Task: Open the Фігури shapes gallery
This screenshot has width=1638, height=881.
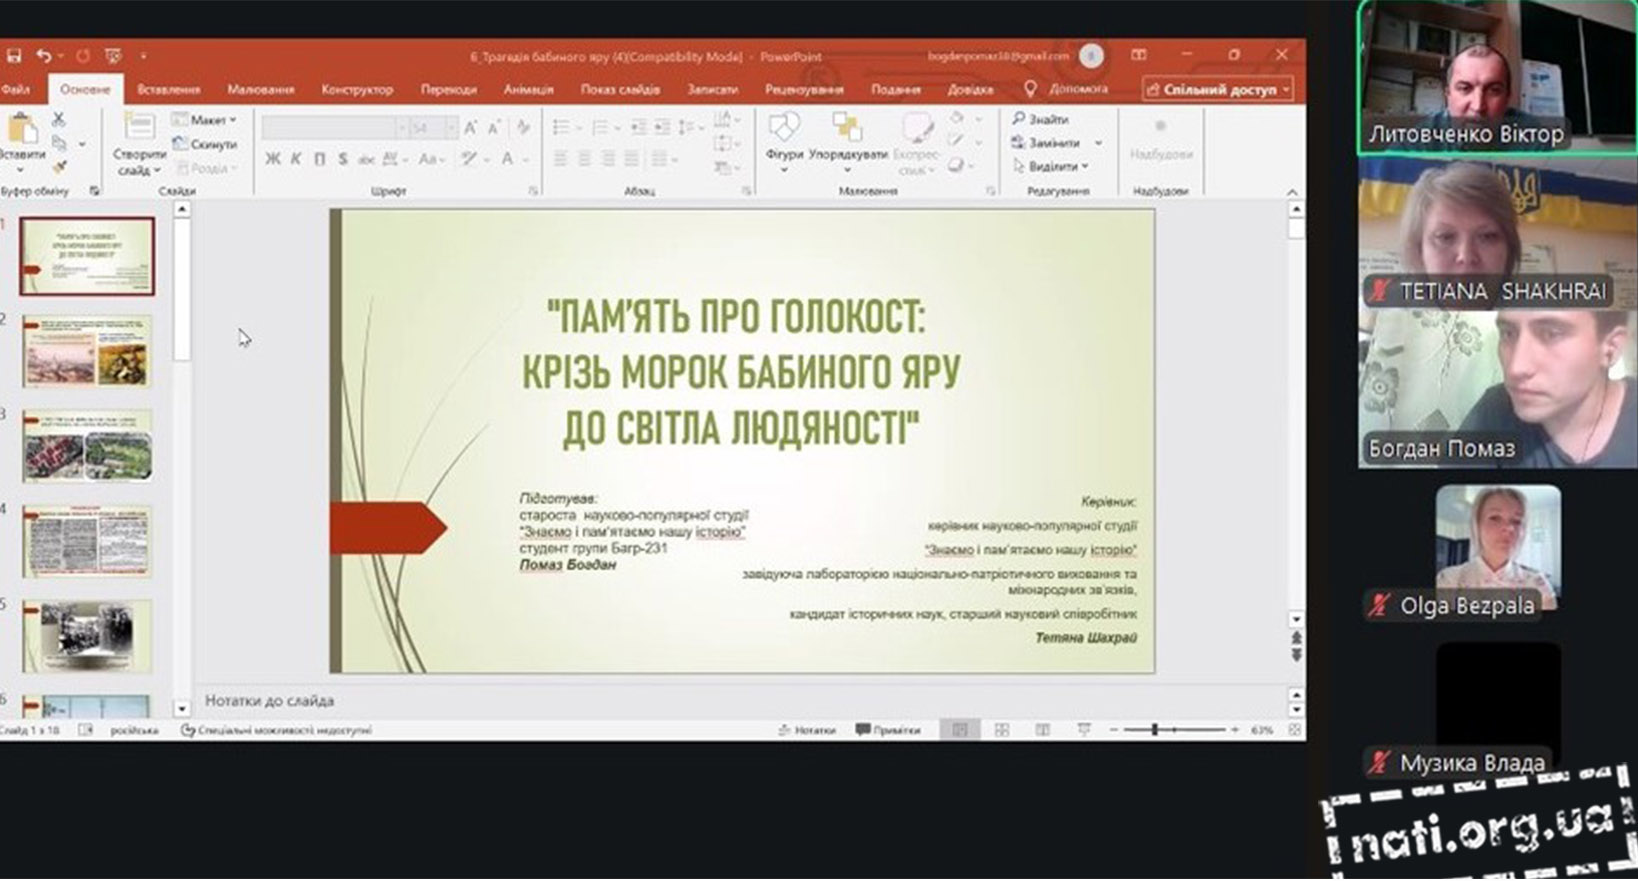Action: click(784, 138)
